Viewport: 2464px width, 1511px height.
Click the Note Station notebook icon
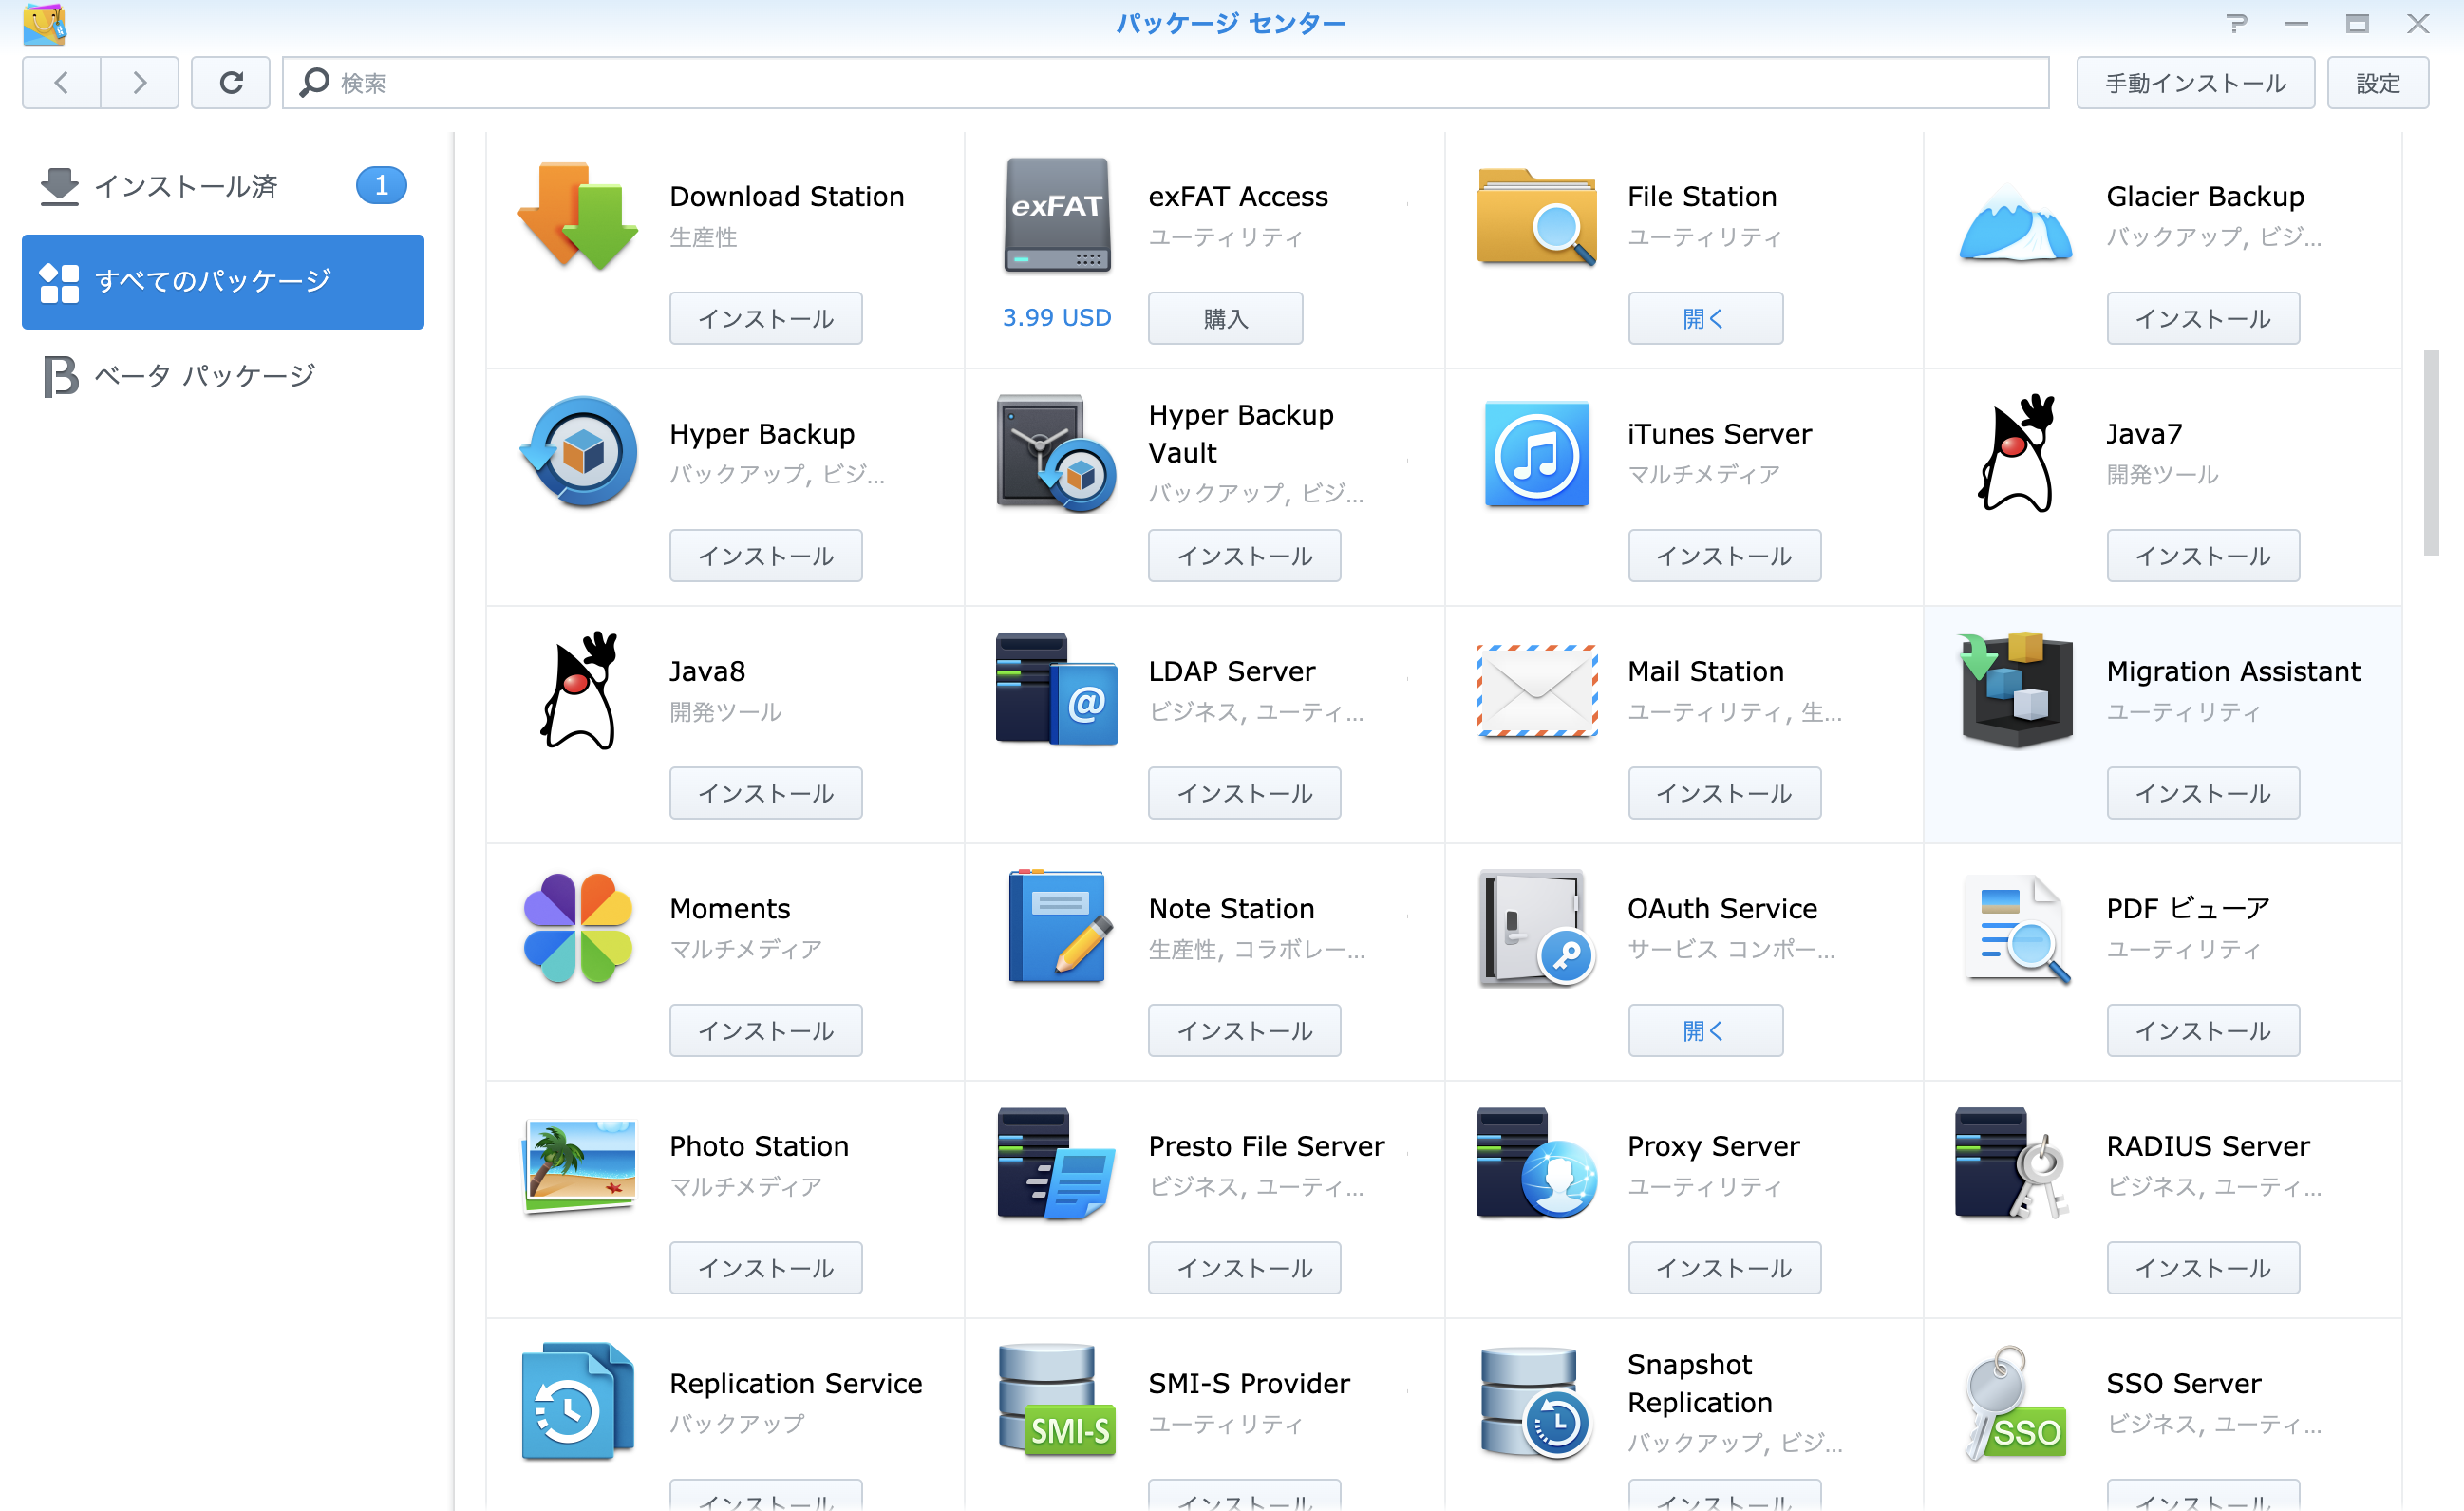[1058, 927]
